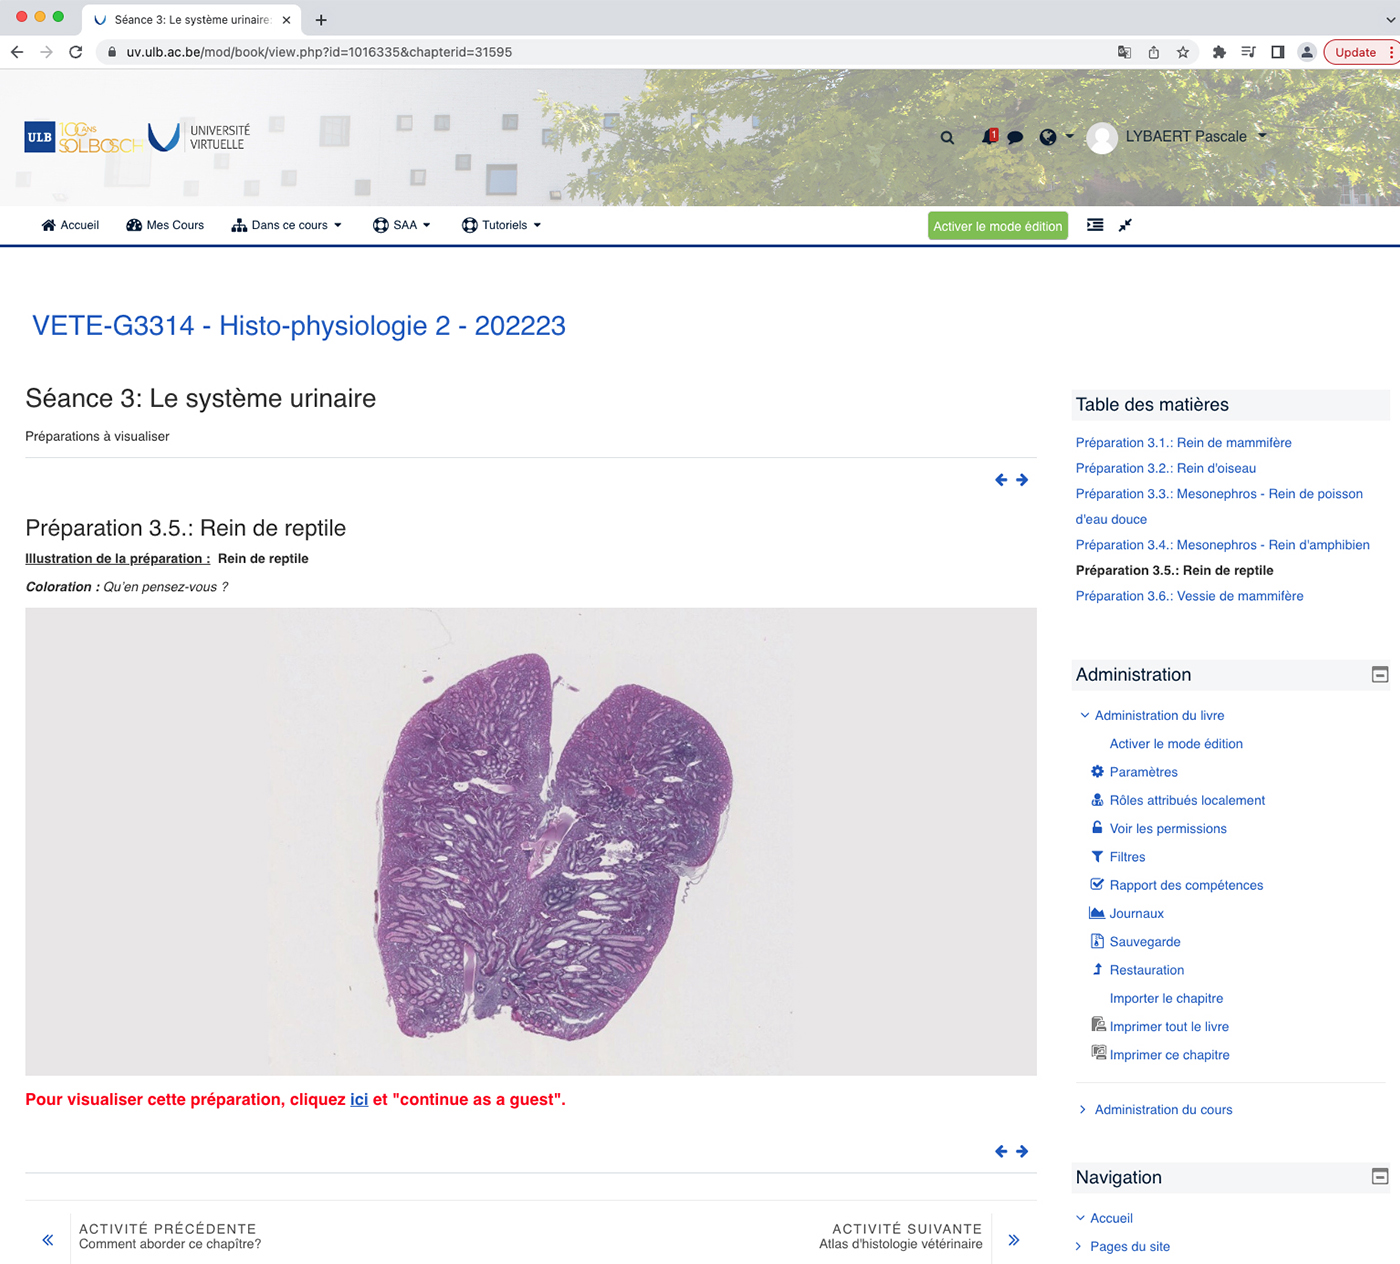This screenshot has width=1400, height=1264.
Task: Select Filtres using the funnel icon
Action: (1126, 857)
